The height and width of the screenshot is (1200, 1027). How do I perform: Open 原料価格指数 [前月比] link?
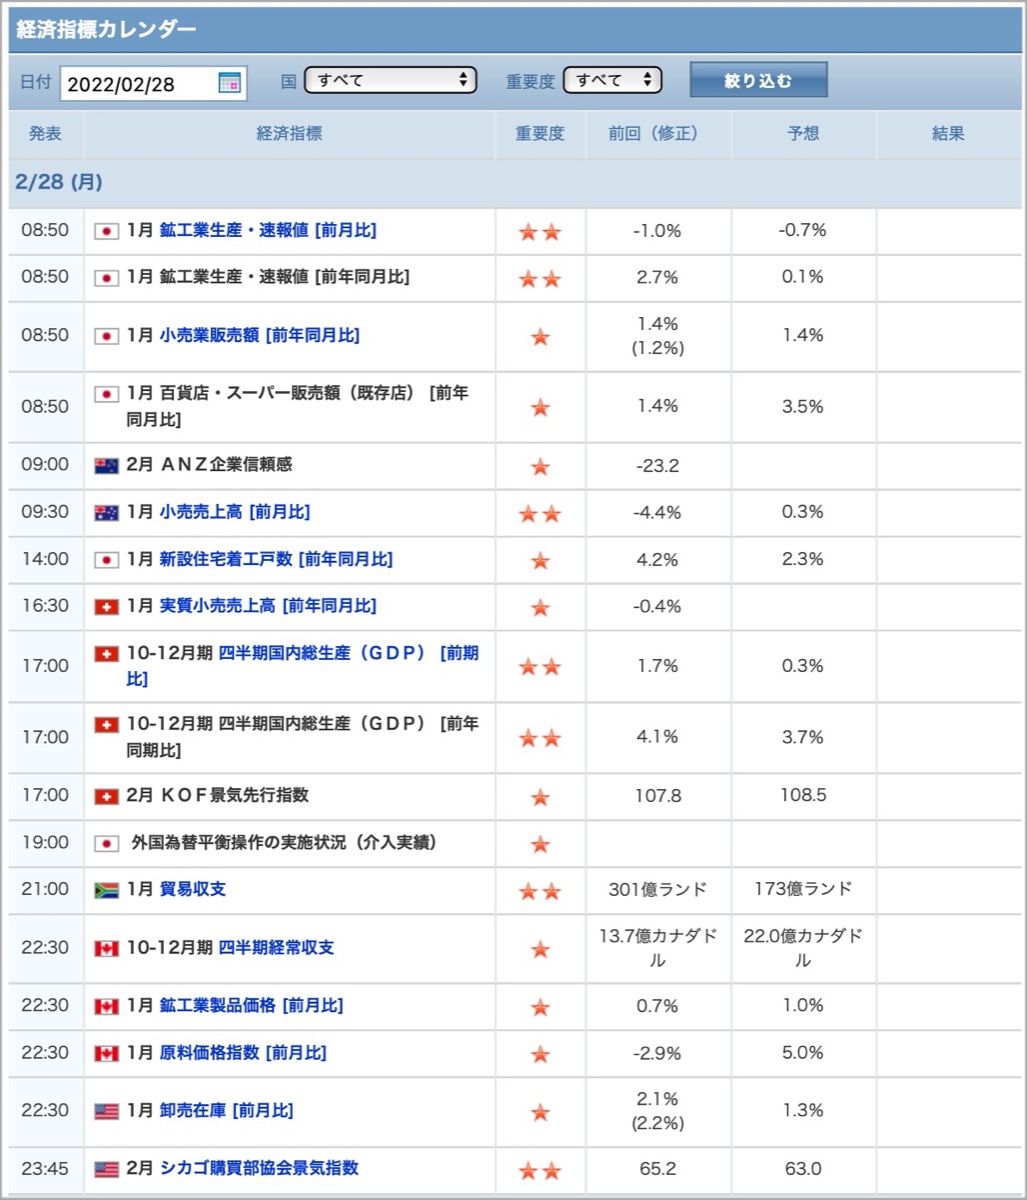click(x=243, y=1053)
